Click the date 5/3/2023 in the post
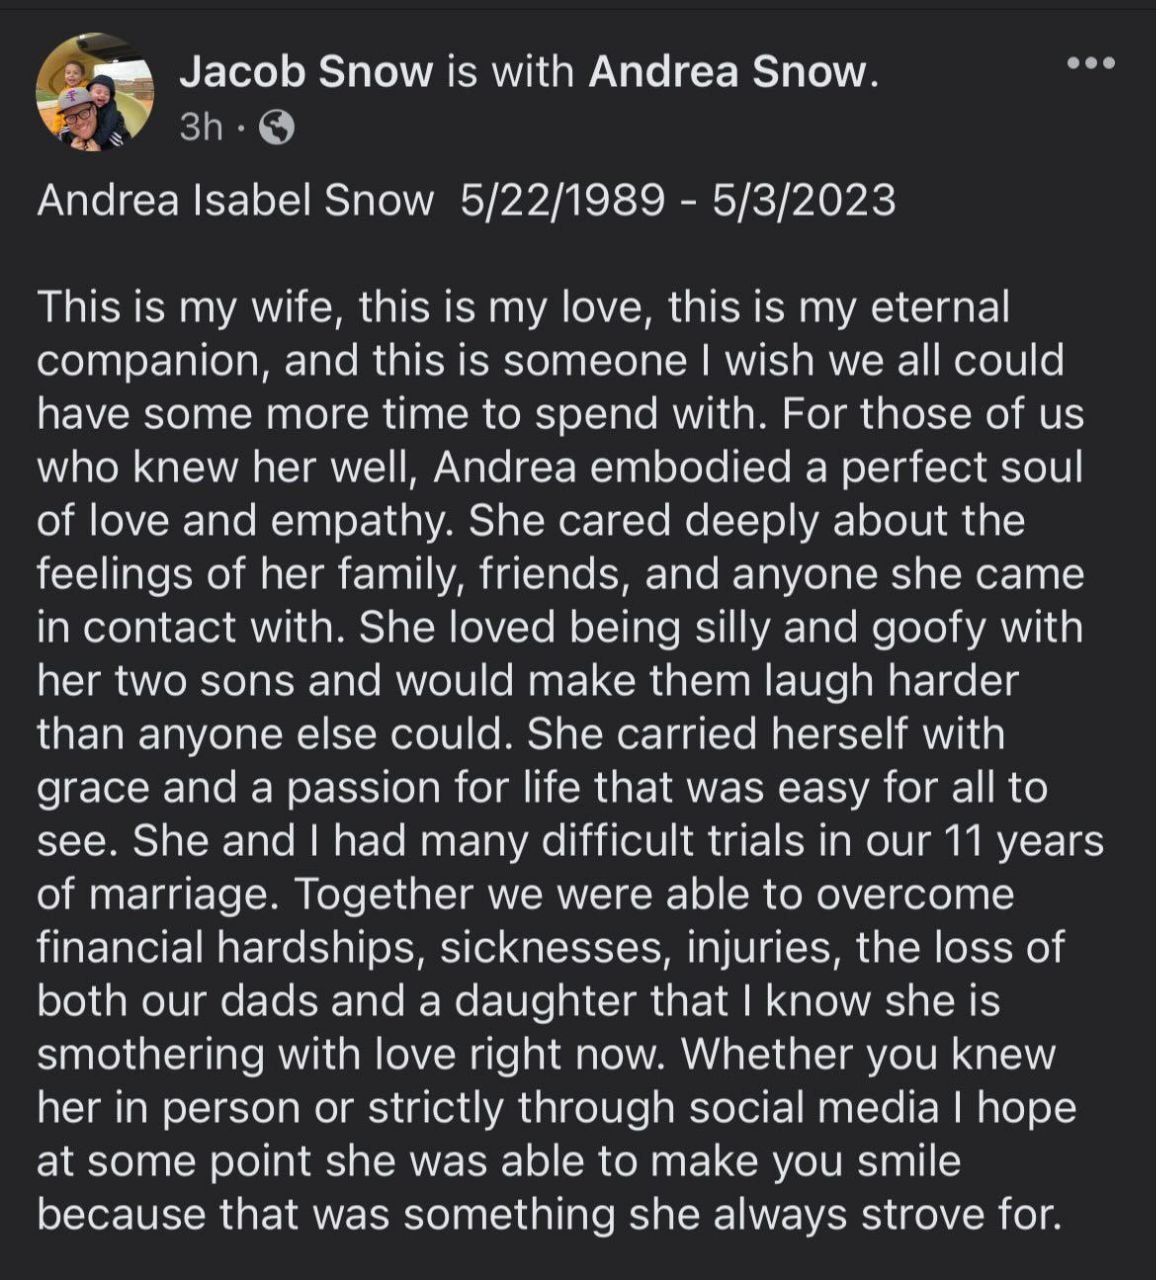The width and height of the screenshot is (1156, 1280). click(803, 201)
